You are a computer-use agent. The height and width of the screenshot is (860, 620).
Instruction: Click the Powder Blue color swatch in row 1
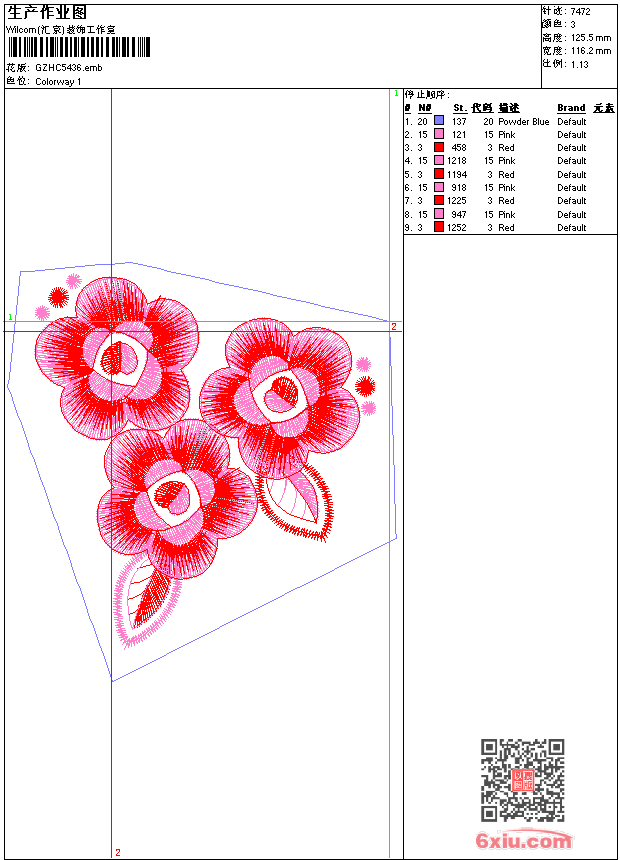click(438, 120)
